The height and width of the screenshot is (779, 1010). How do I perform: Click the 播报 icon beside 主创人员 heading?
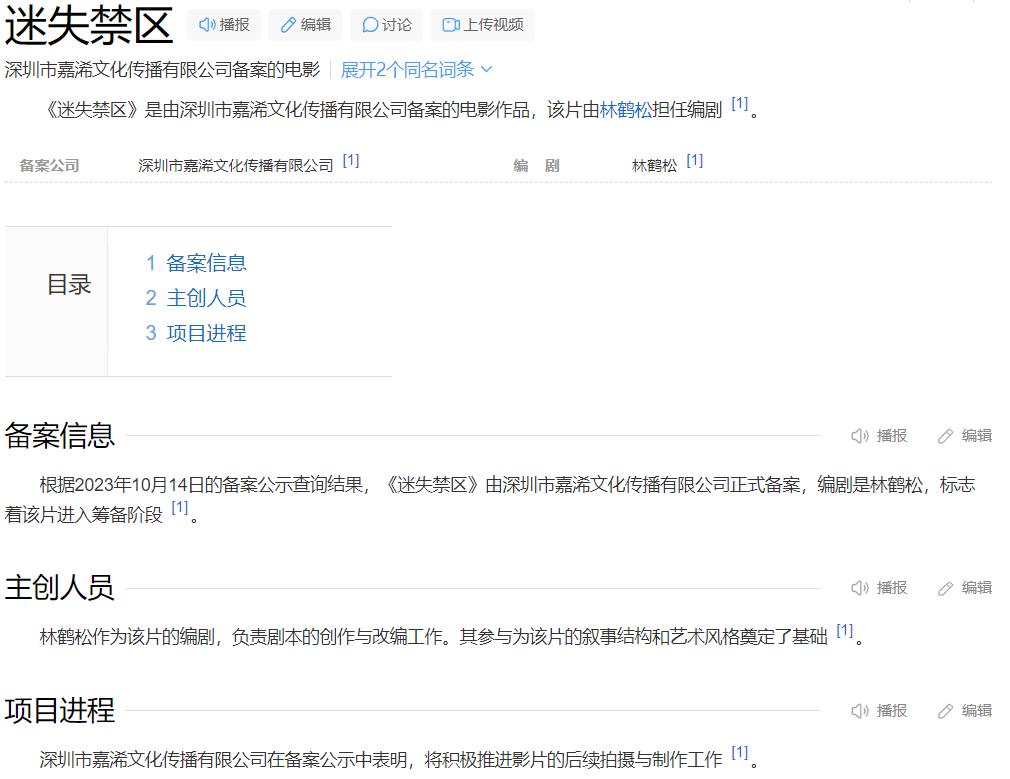click(x=858, y=587)
